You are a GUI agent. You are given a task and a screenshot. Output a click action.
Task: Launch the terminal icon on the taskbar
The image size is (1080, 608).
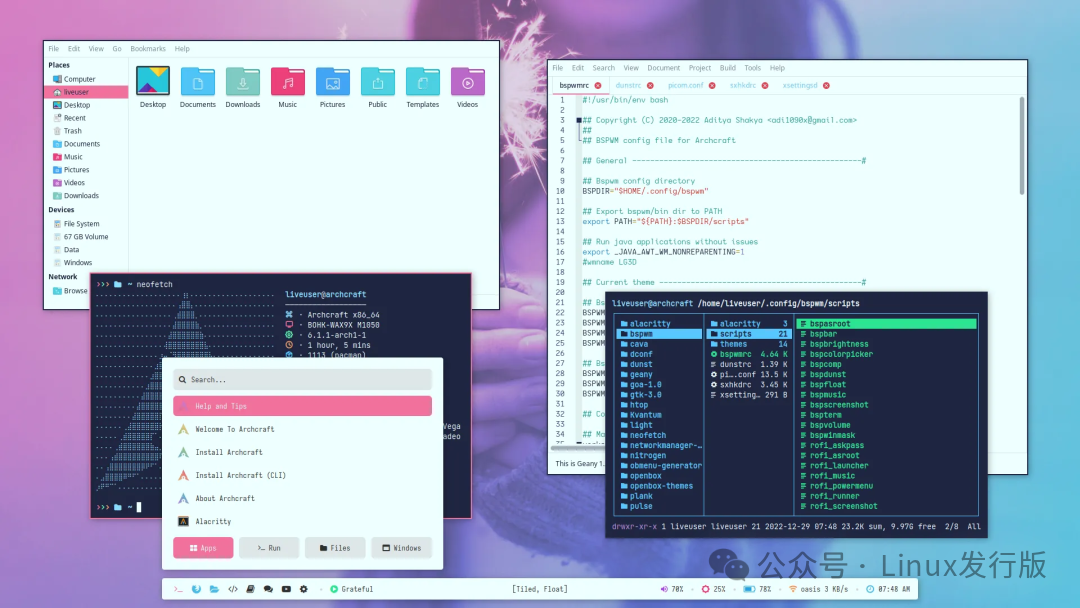[177, 589]
